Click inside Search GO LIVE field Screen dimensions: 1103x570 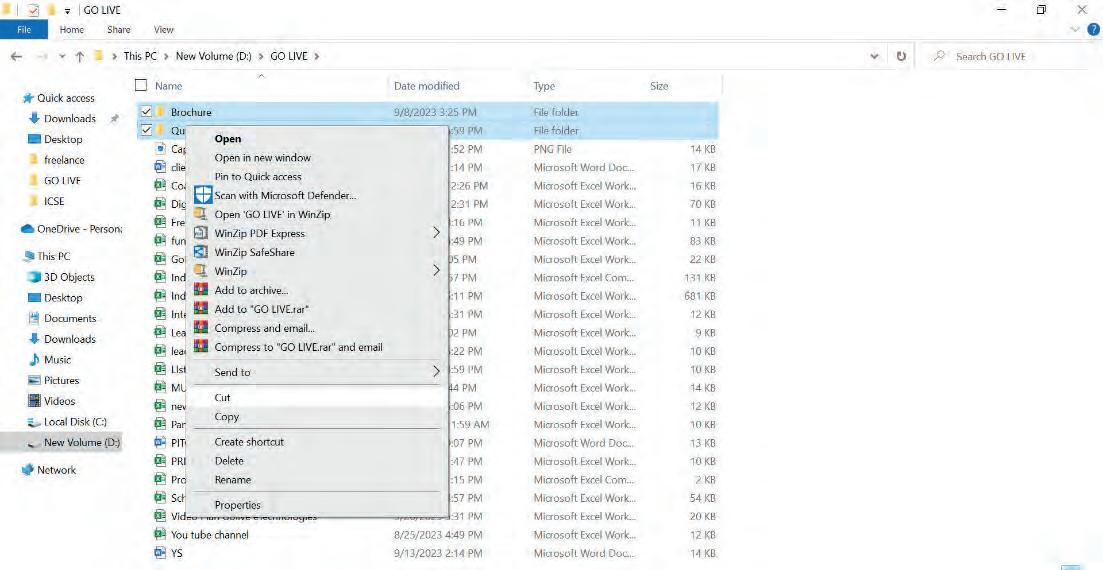(1007, 56)
